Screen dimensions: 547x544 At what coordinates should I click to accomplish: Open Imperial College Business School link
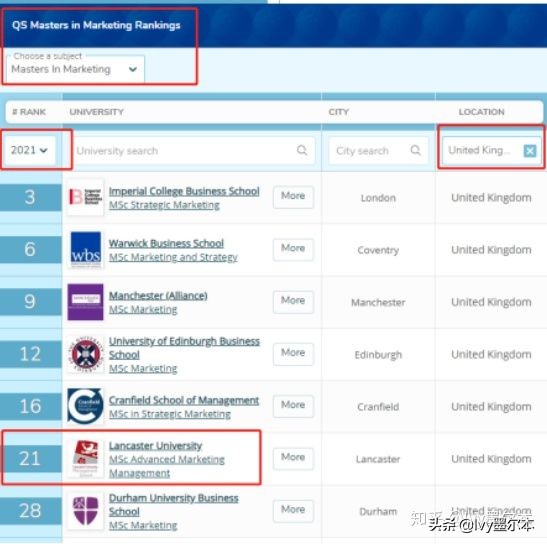point(184,191)
